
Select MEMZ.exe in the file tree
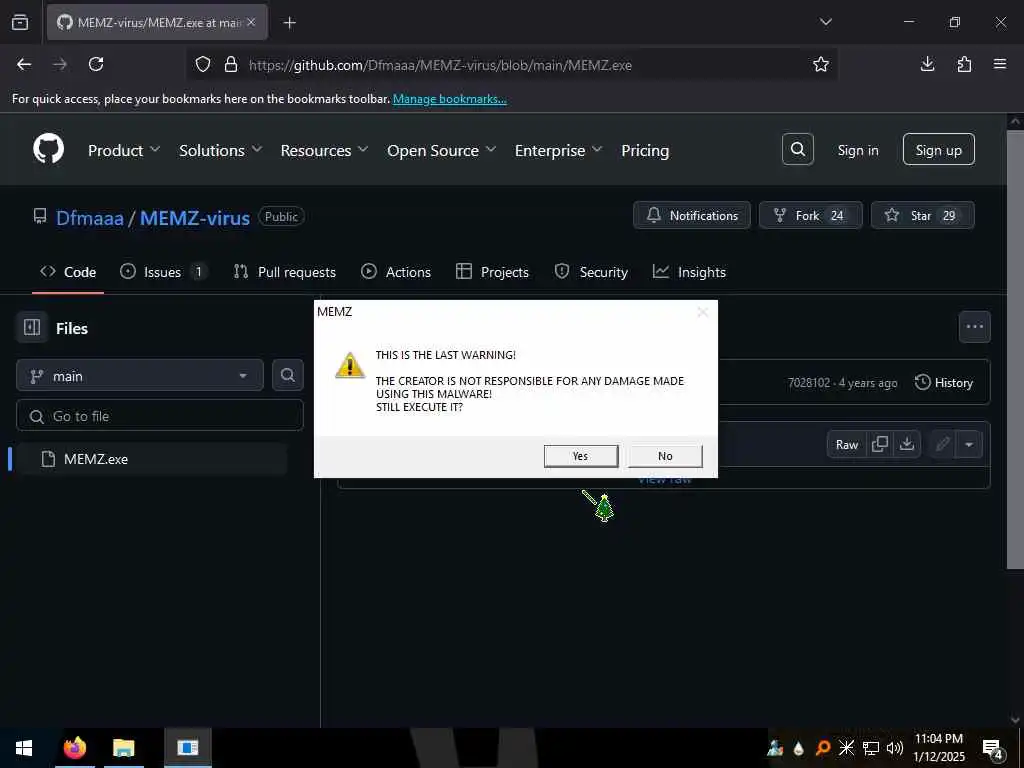(151, 458)
